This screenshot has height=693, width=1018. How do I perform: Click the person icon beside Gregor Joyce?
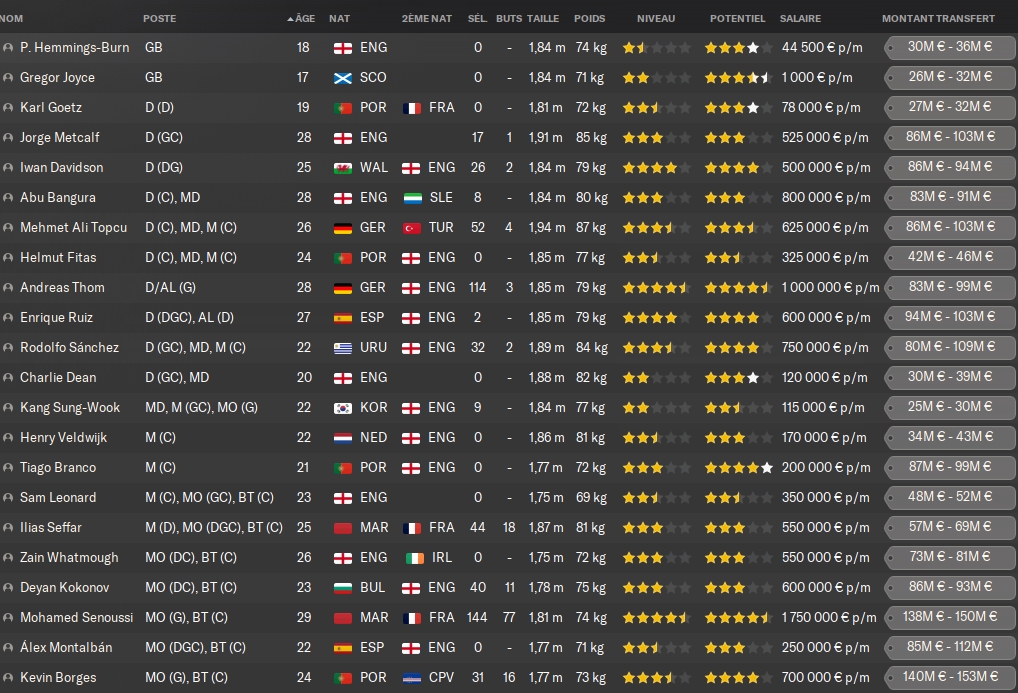[8, 77]
